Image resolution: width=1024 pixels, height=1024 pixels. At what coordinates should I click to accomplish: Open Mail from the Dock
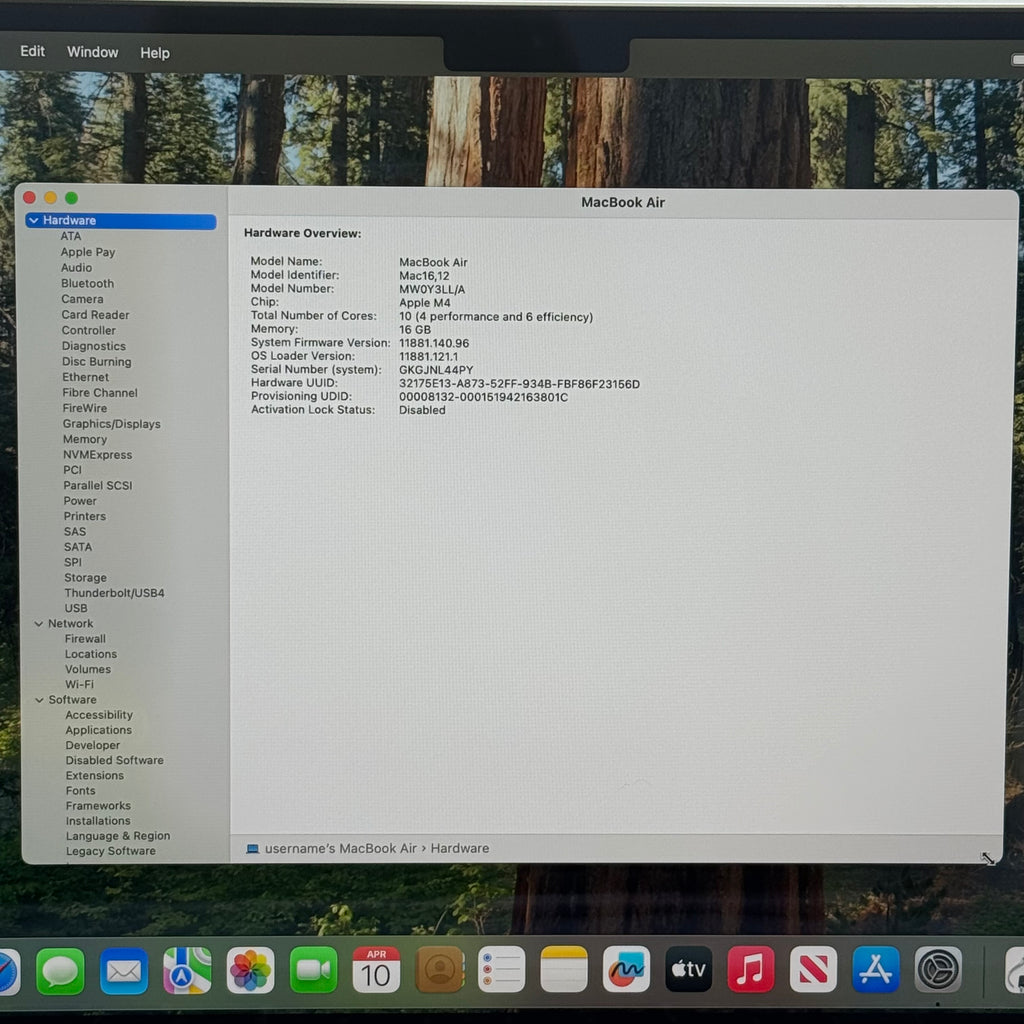[124, 971]
